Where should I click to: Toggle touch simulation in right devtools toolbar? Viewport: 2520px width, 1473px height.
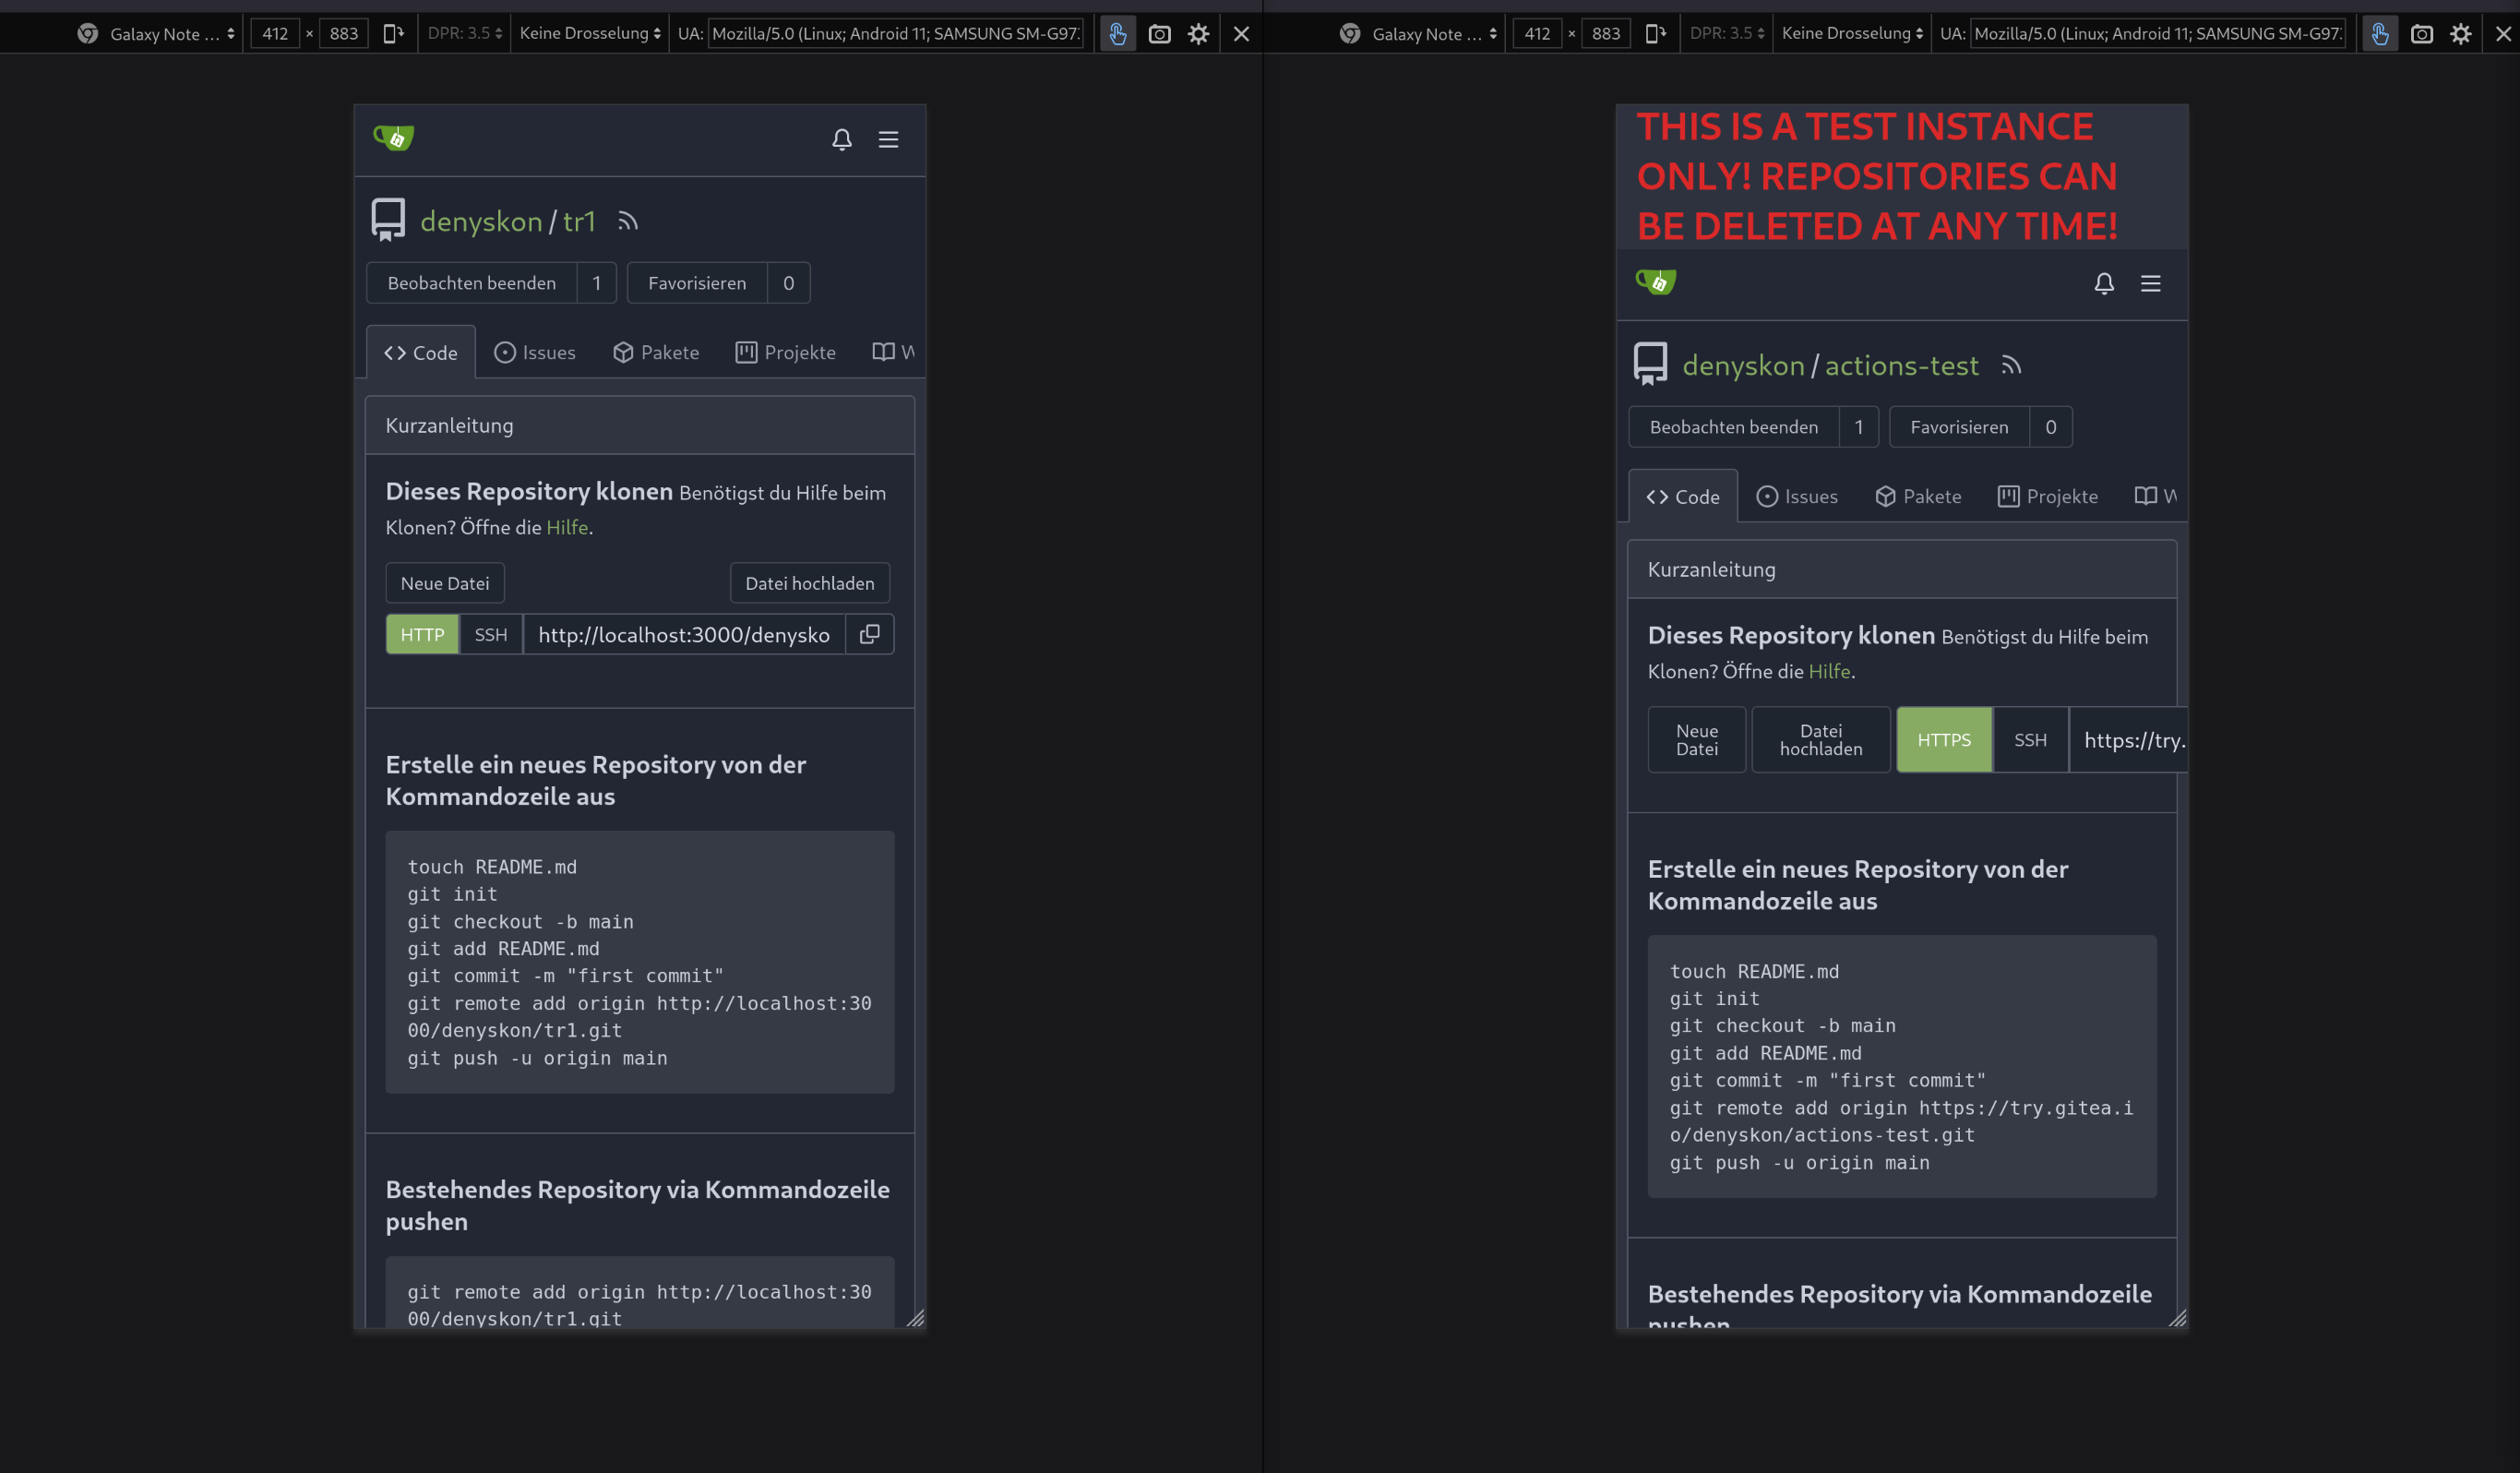point(2379,33)
